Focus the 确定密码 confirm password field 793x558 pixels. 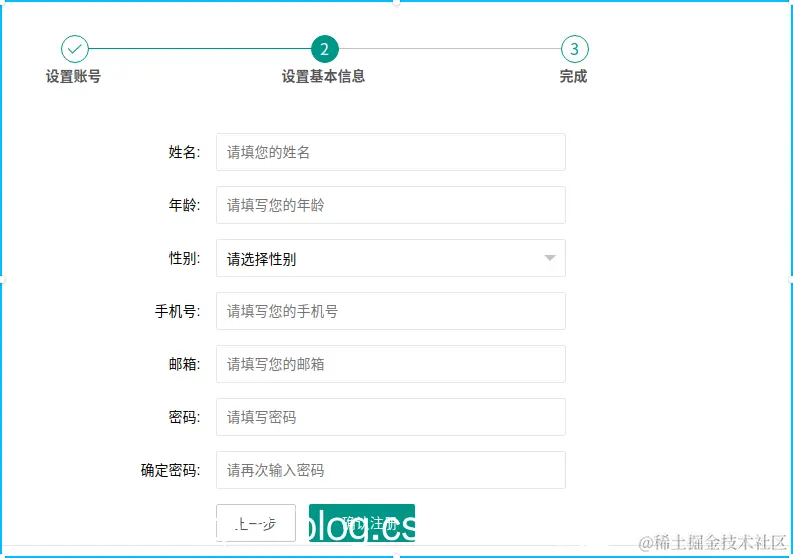(390, 470)
